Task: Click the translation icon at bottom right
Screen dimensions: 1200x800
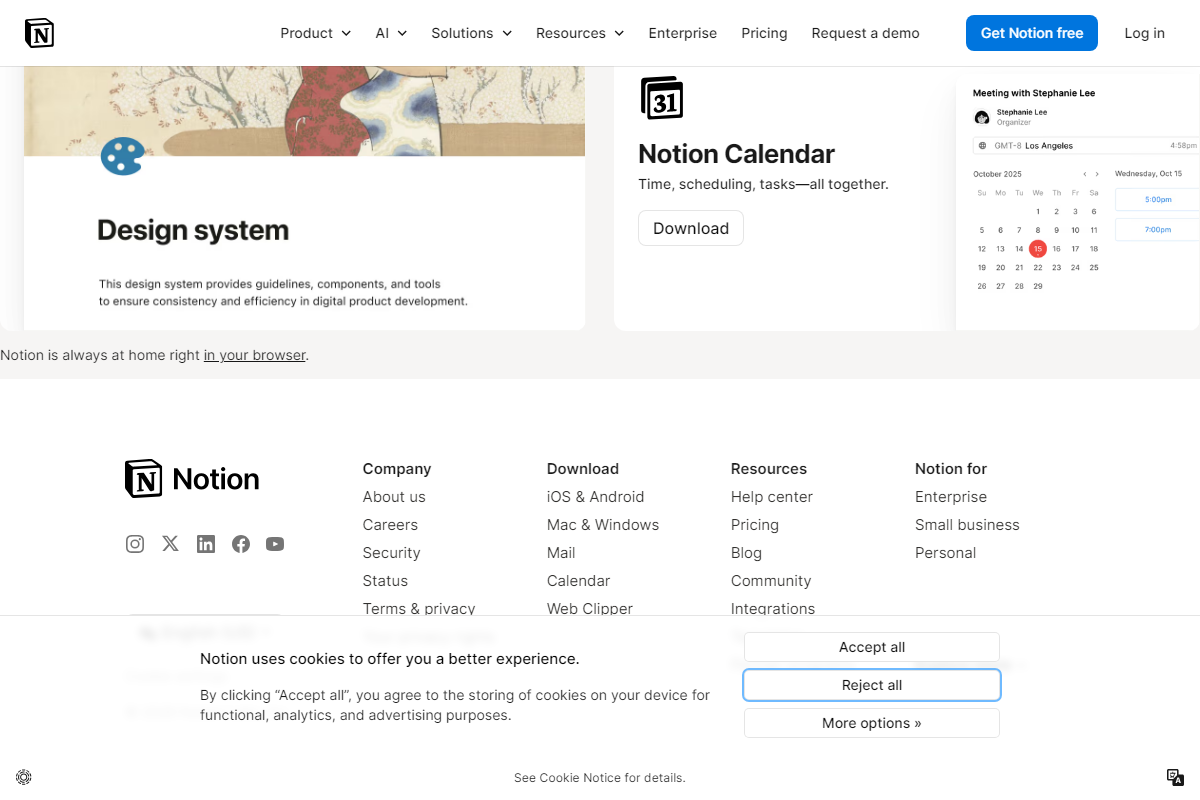Action: pyautogui.click(x=1174, y=777)
